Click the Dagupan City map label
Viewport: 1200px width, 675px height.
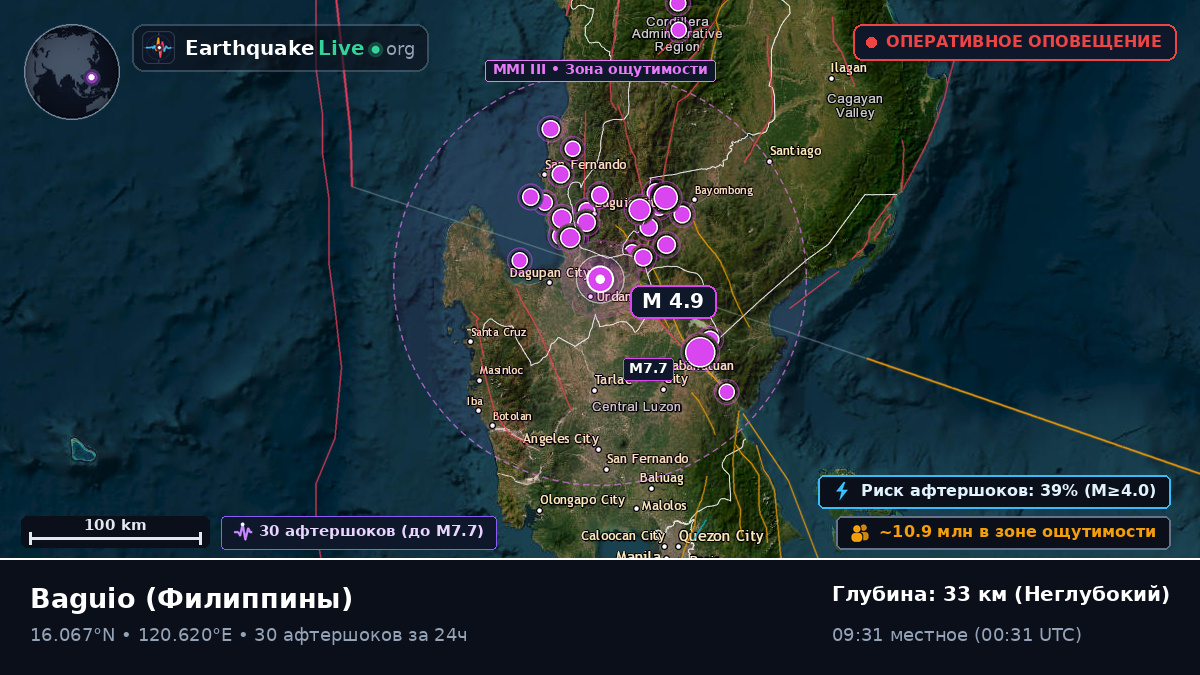point(549,273)
